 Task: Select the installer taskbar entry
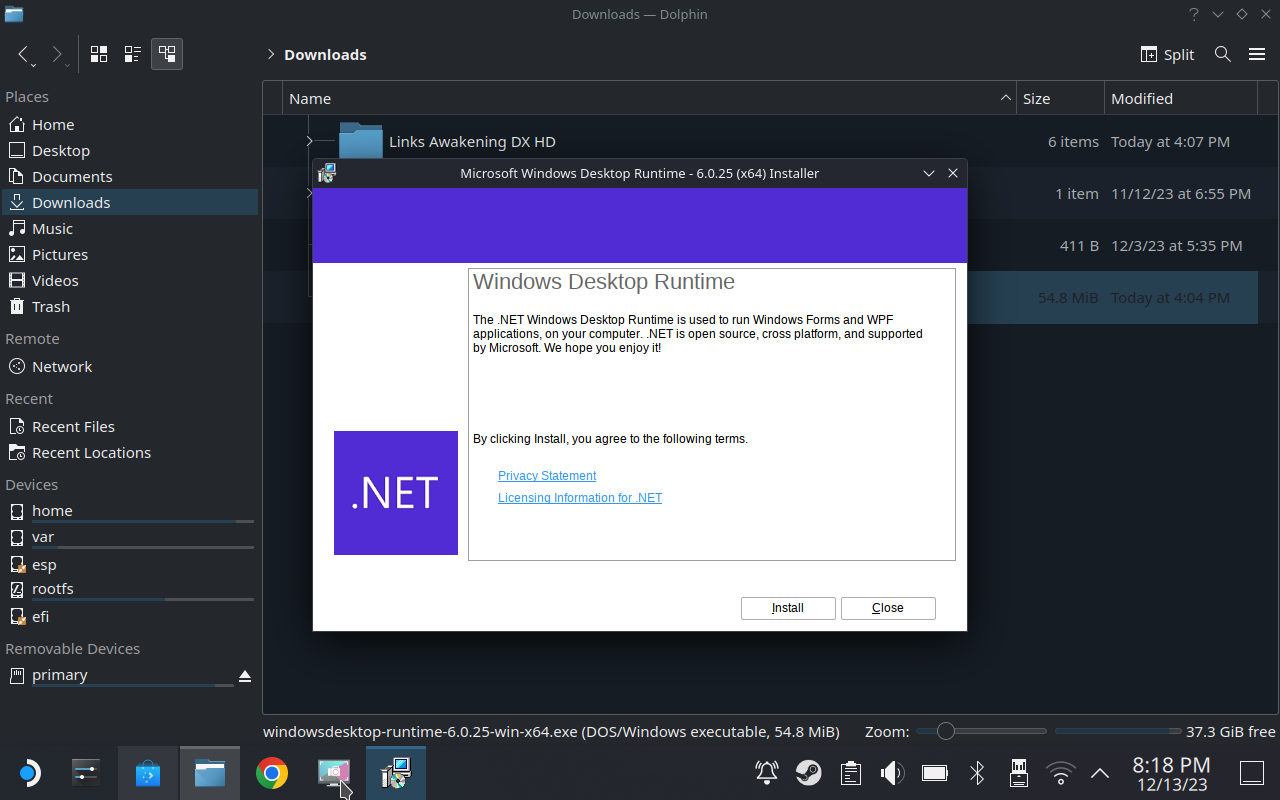(396, 773)
